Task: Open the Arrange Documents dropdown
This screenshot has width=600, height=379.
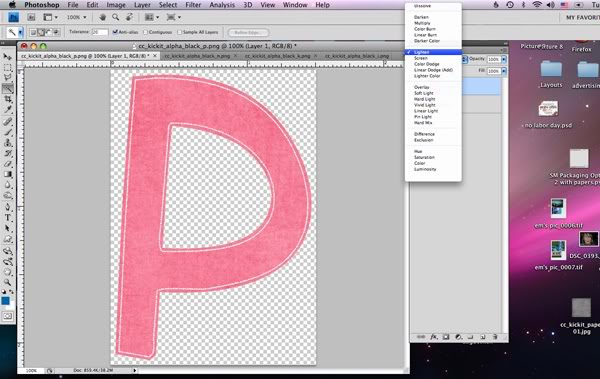Action: [x=152, y=17]
